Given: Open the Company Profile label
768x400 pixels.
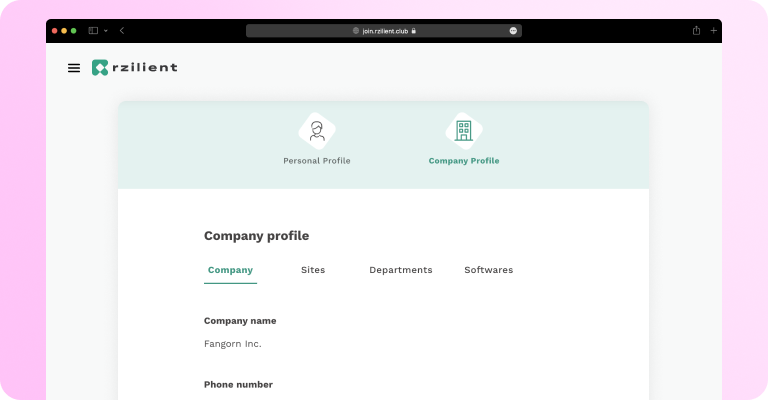Looking at the screenshot, I should [464, 161].
